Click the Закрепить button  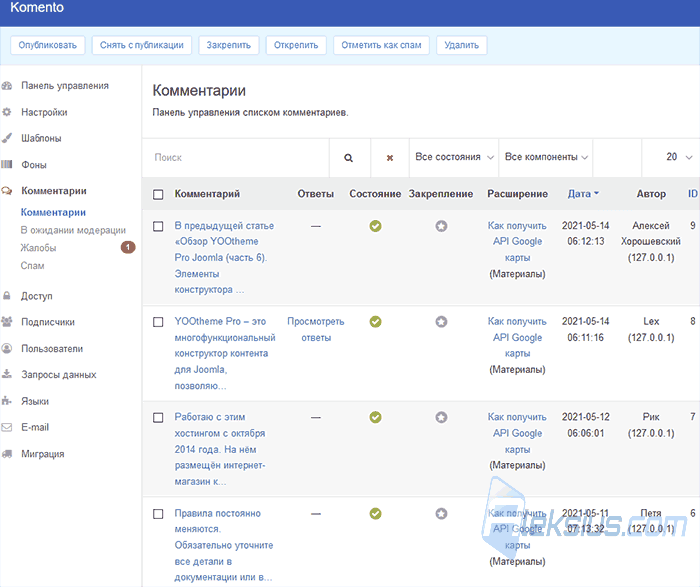229,45
